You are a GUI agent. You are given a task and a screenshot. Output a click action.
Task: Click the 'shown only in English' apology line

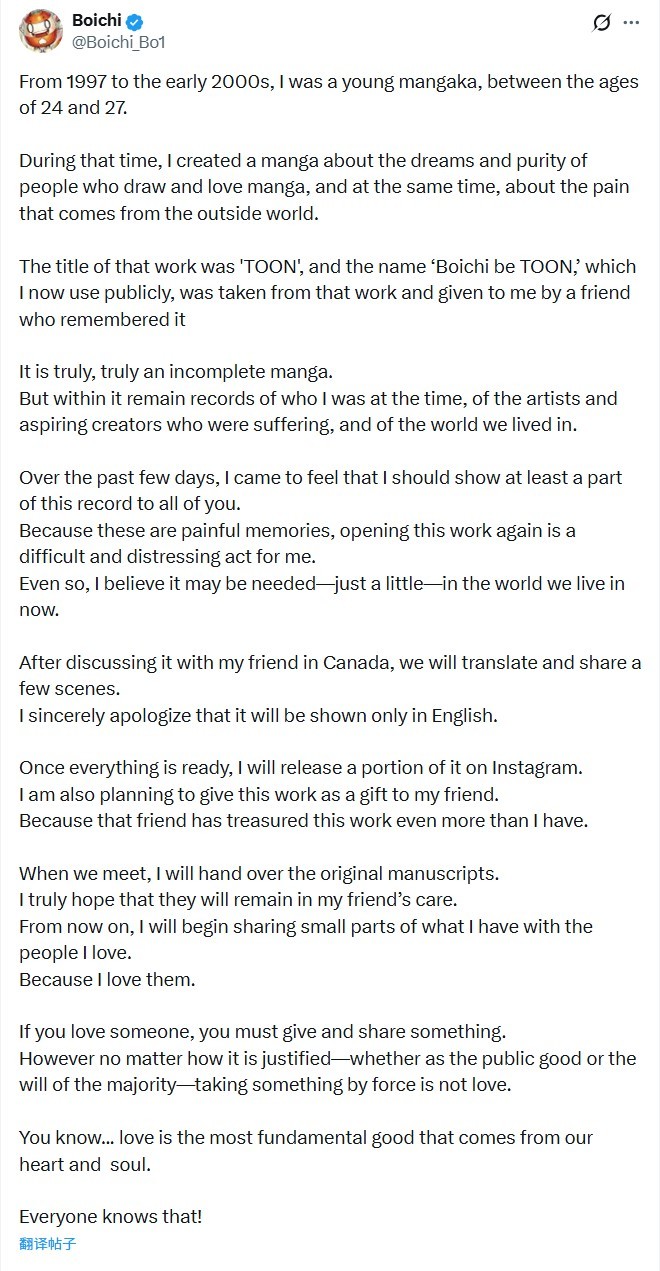pos(258,715)
